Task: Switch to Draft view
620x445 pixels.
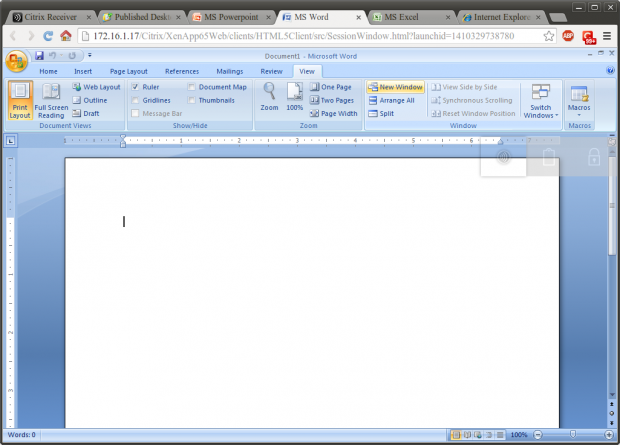Action: [86, 114]
